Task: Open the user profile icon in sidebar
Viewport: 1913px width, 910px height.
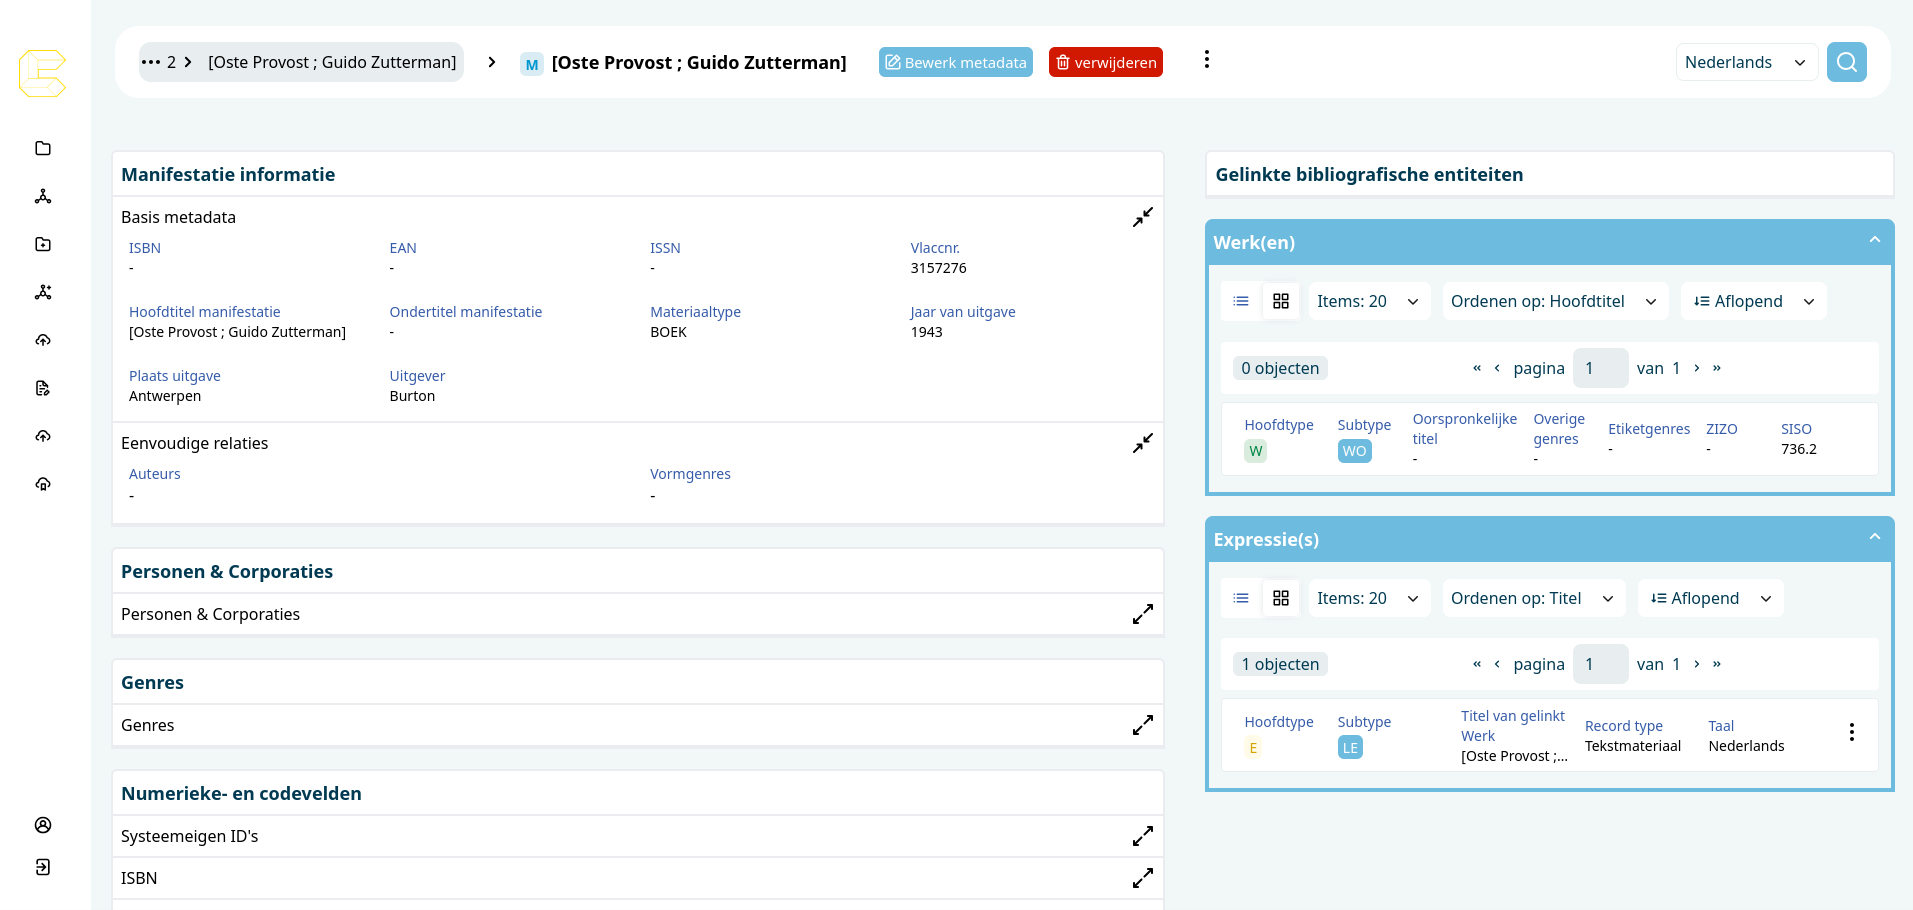Action: click(43, 825)
